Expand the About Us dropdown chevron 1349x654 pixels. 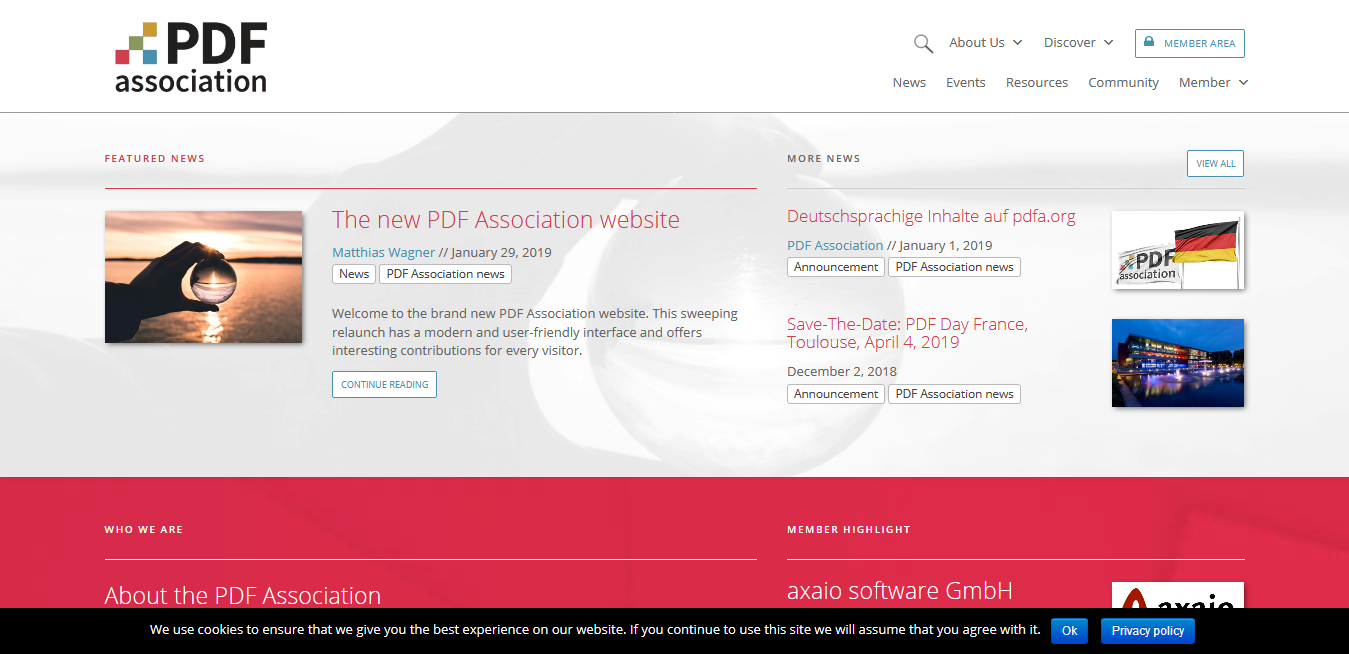click(1017, 43)
